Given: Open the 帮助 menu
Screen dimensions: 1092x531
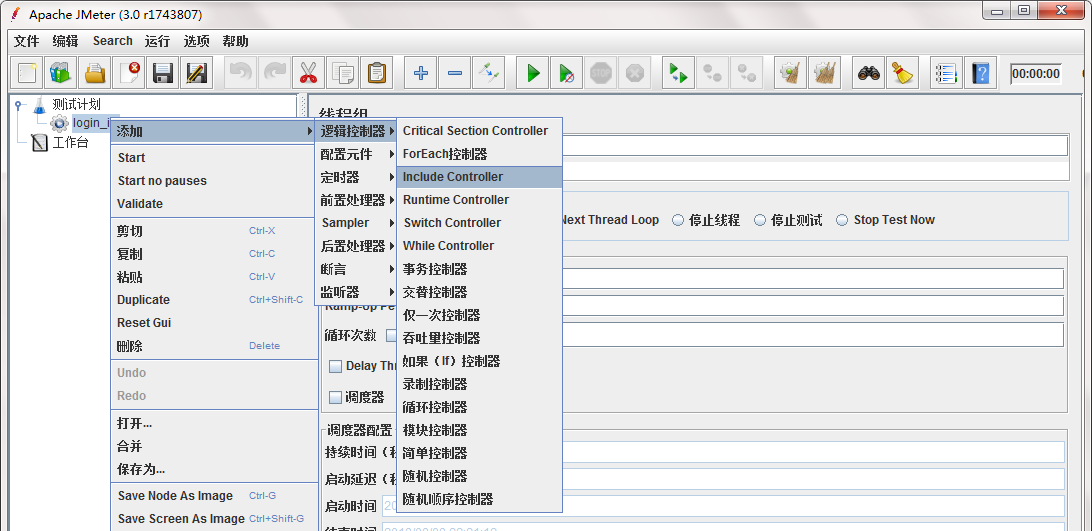Looking at the screenshot, I should 235,41.
